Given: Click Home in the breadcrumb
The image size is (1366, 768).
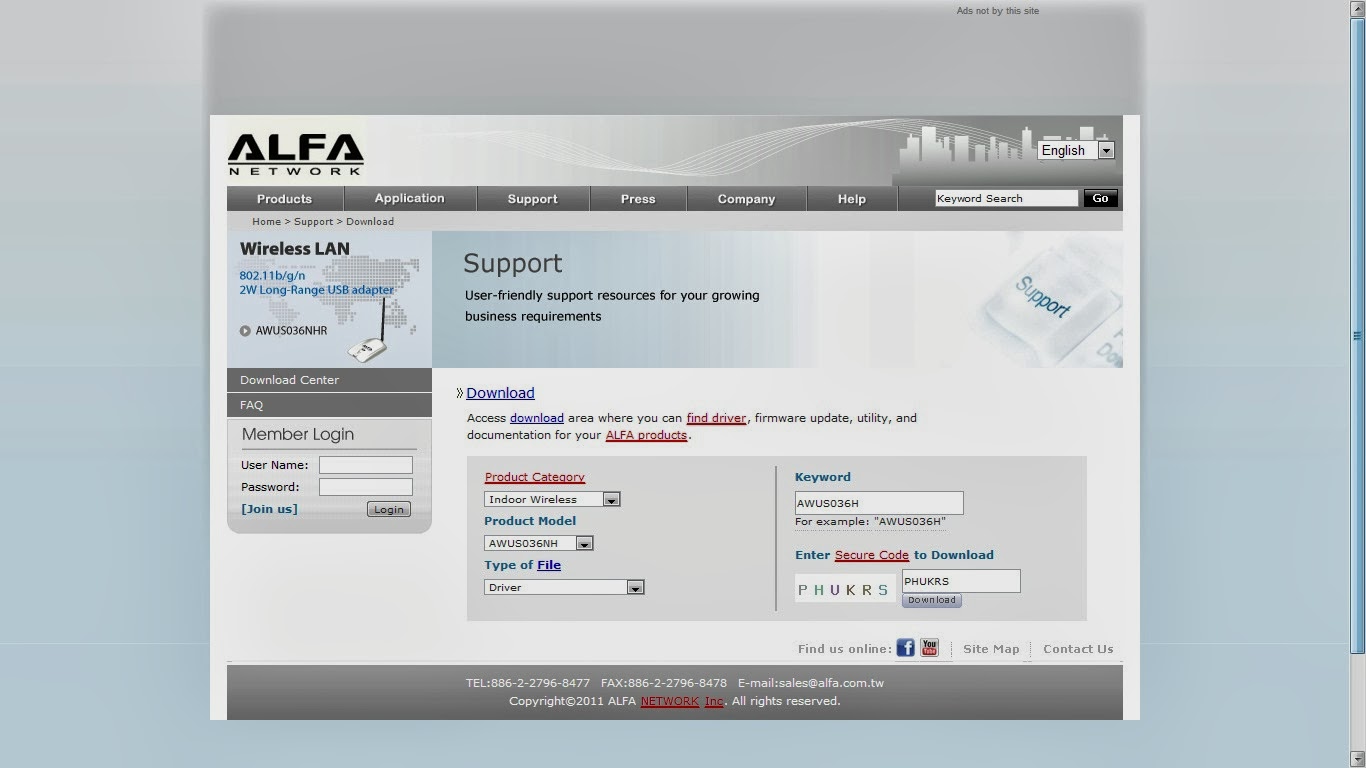Looking at the screenshot, I should click(266, 222).
